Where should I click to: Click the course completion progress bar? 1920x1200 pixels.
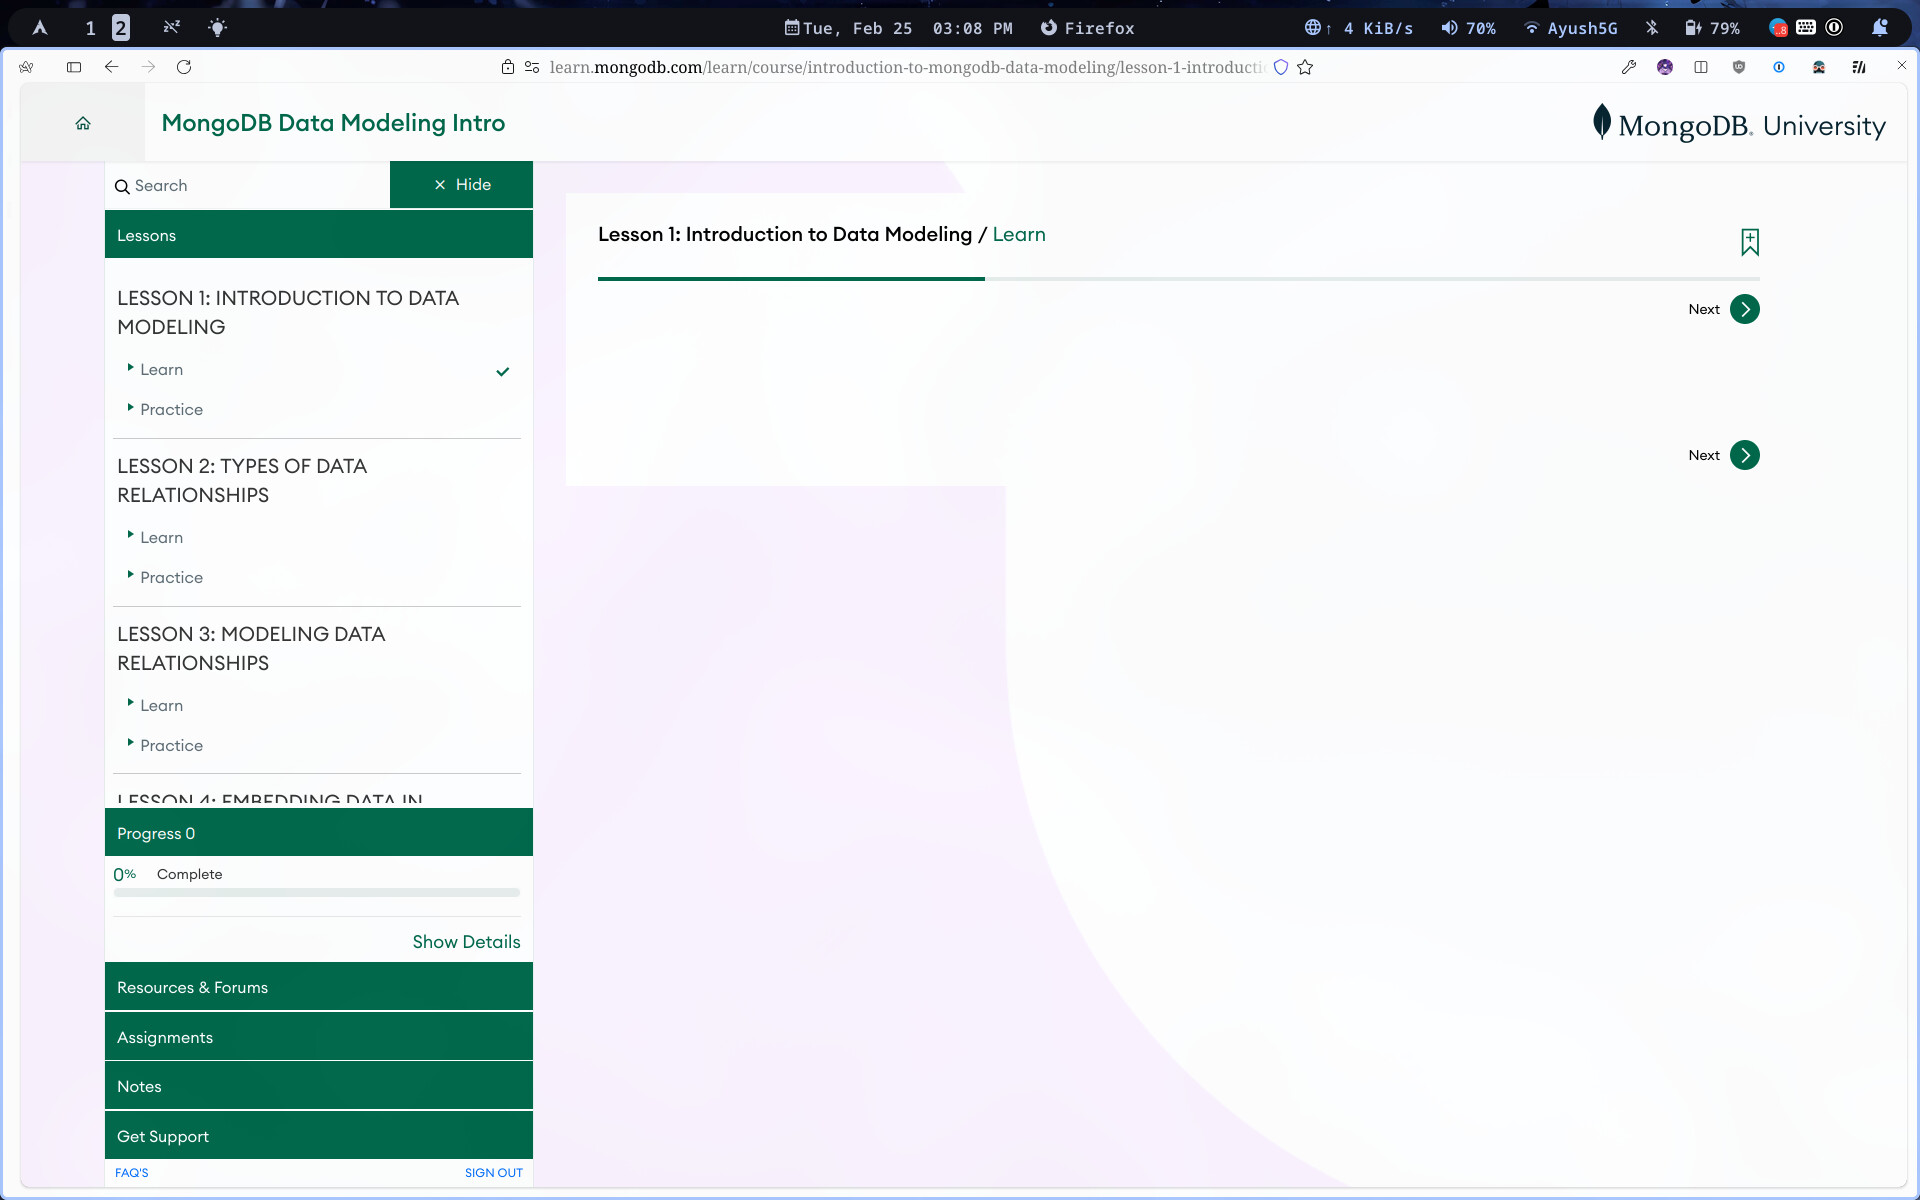point(317,892)
